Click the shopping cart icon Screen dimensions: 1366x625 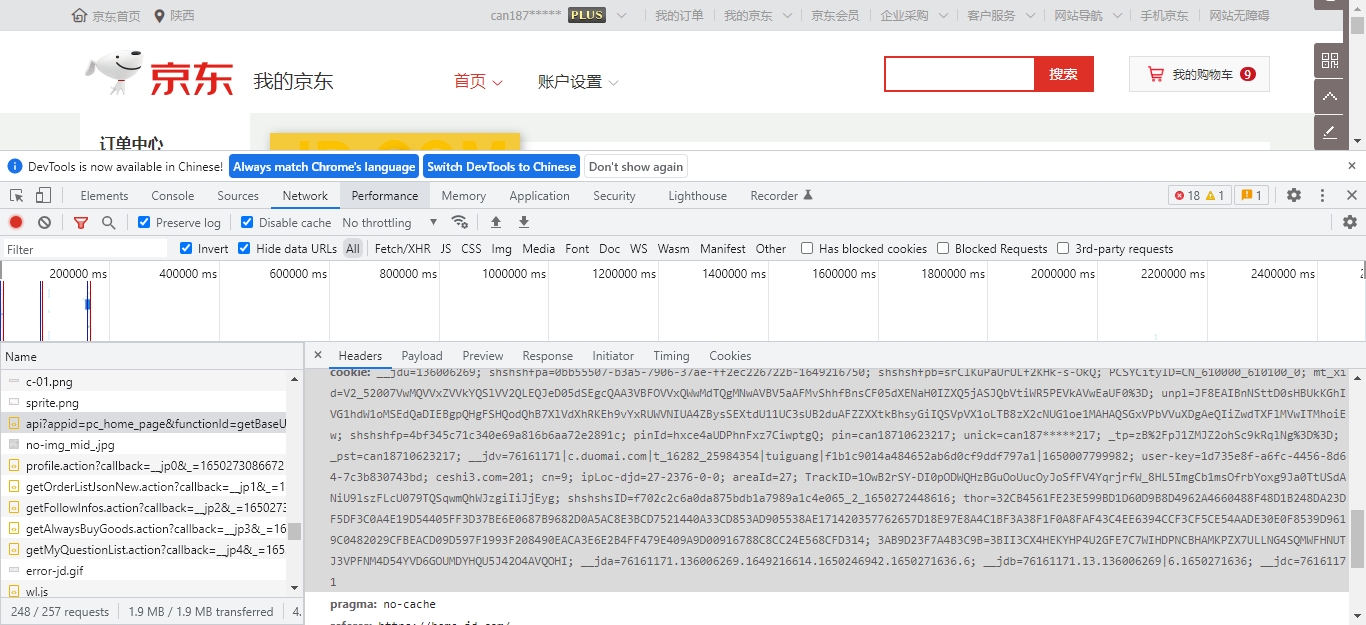[1156, 74]
